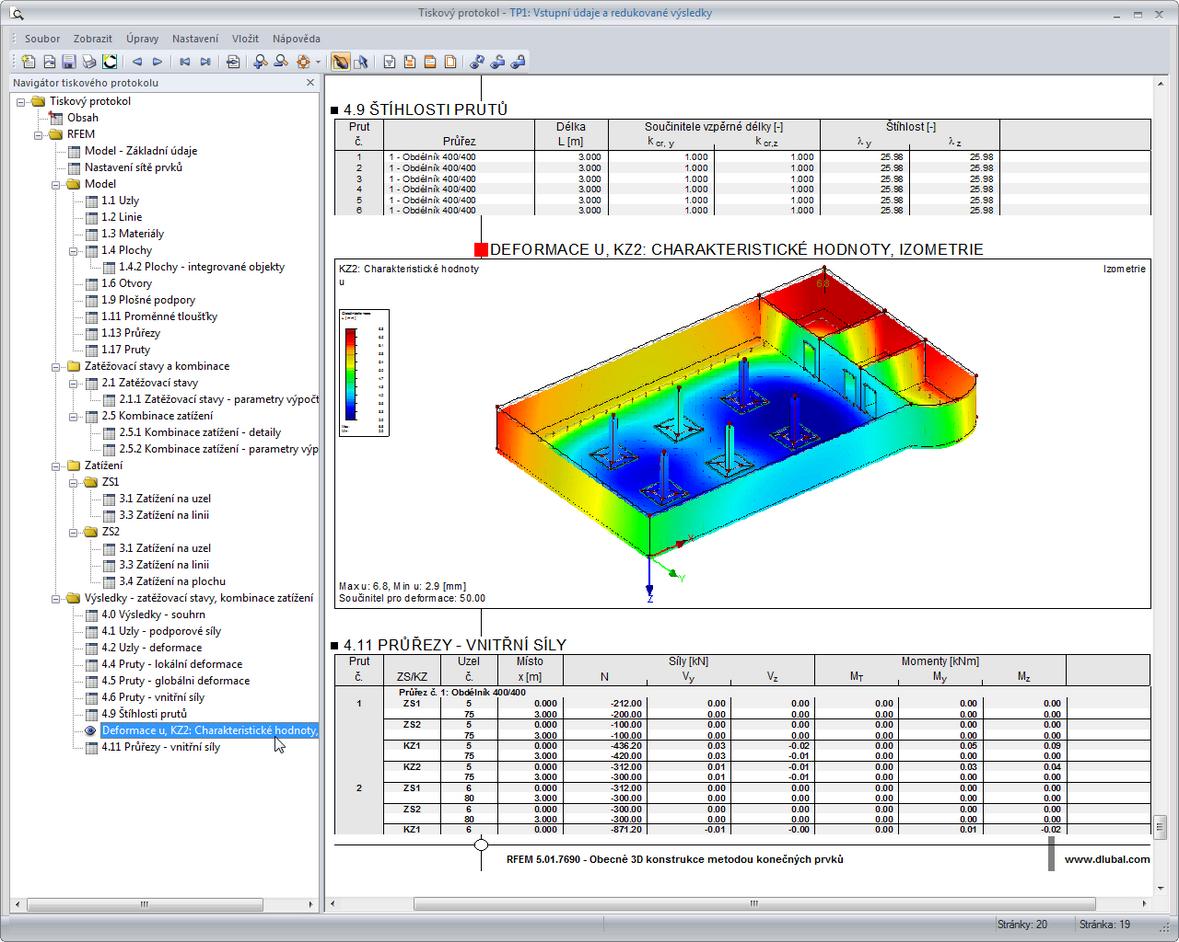Screen dimensions: 1179x942
Task: Select Obsah in the navigator tree
Action: click(x=83, y=117)
